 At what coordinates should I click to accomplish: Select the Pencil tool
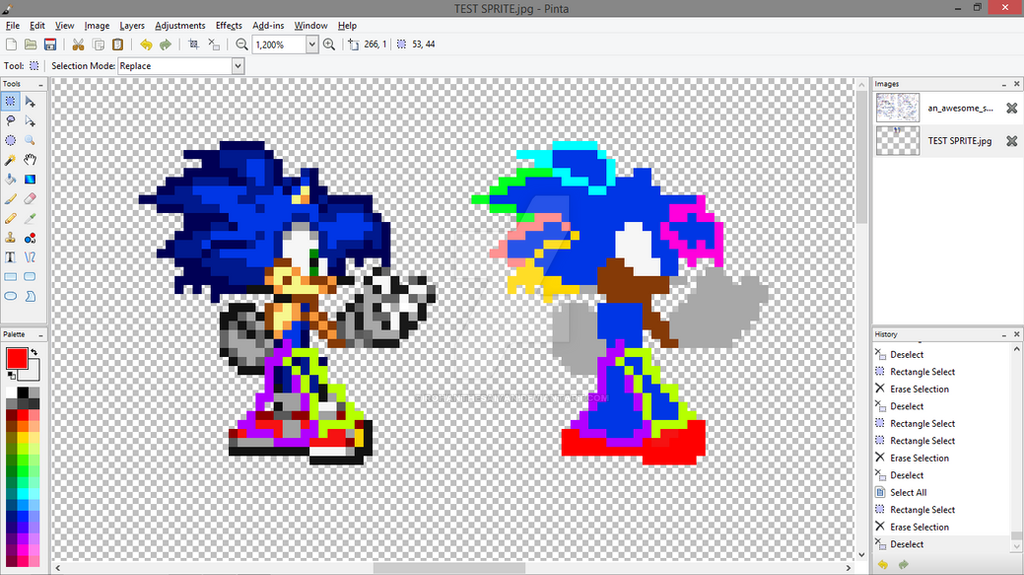click(x=10, y=218)
